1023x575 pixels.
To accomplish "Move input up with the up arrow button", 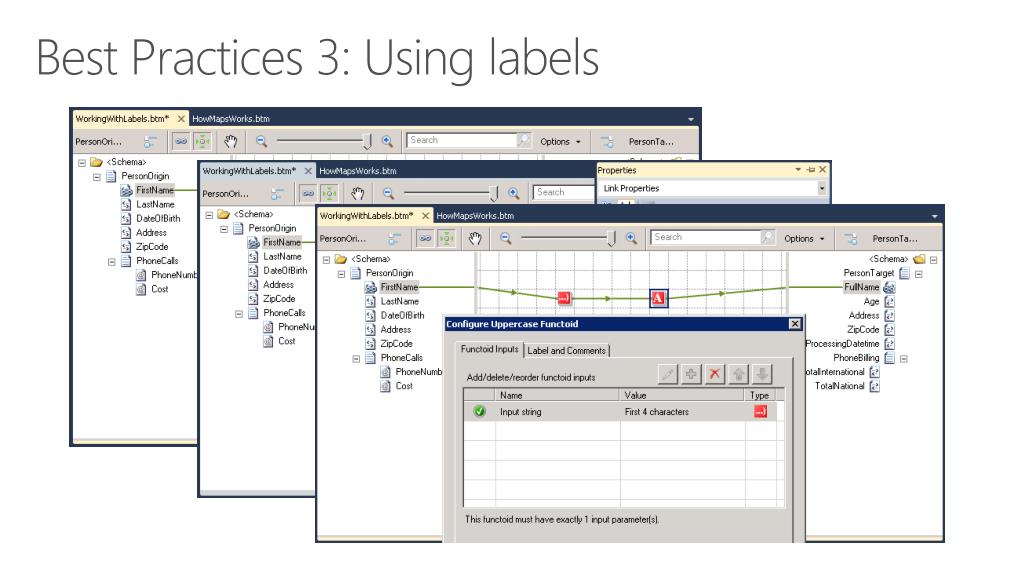I will (x=739, y=374).
